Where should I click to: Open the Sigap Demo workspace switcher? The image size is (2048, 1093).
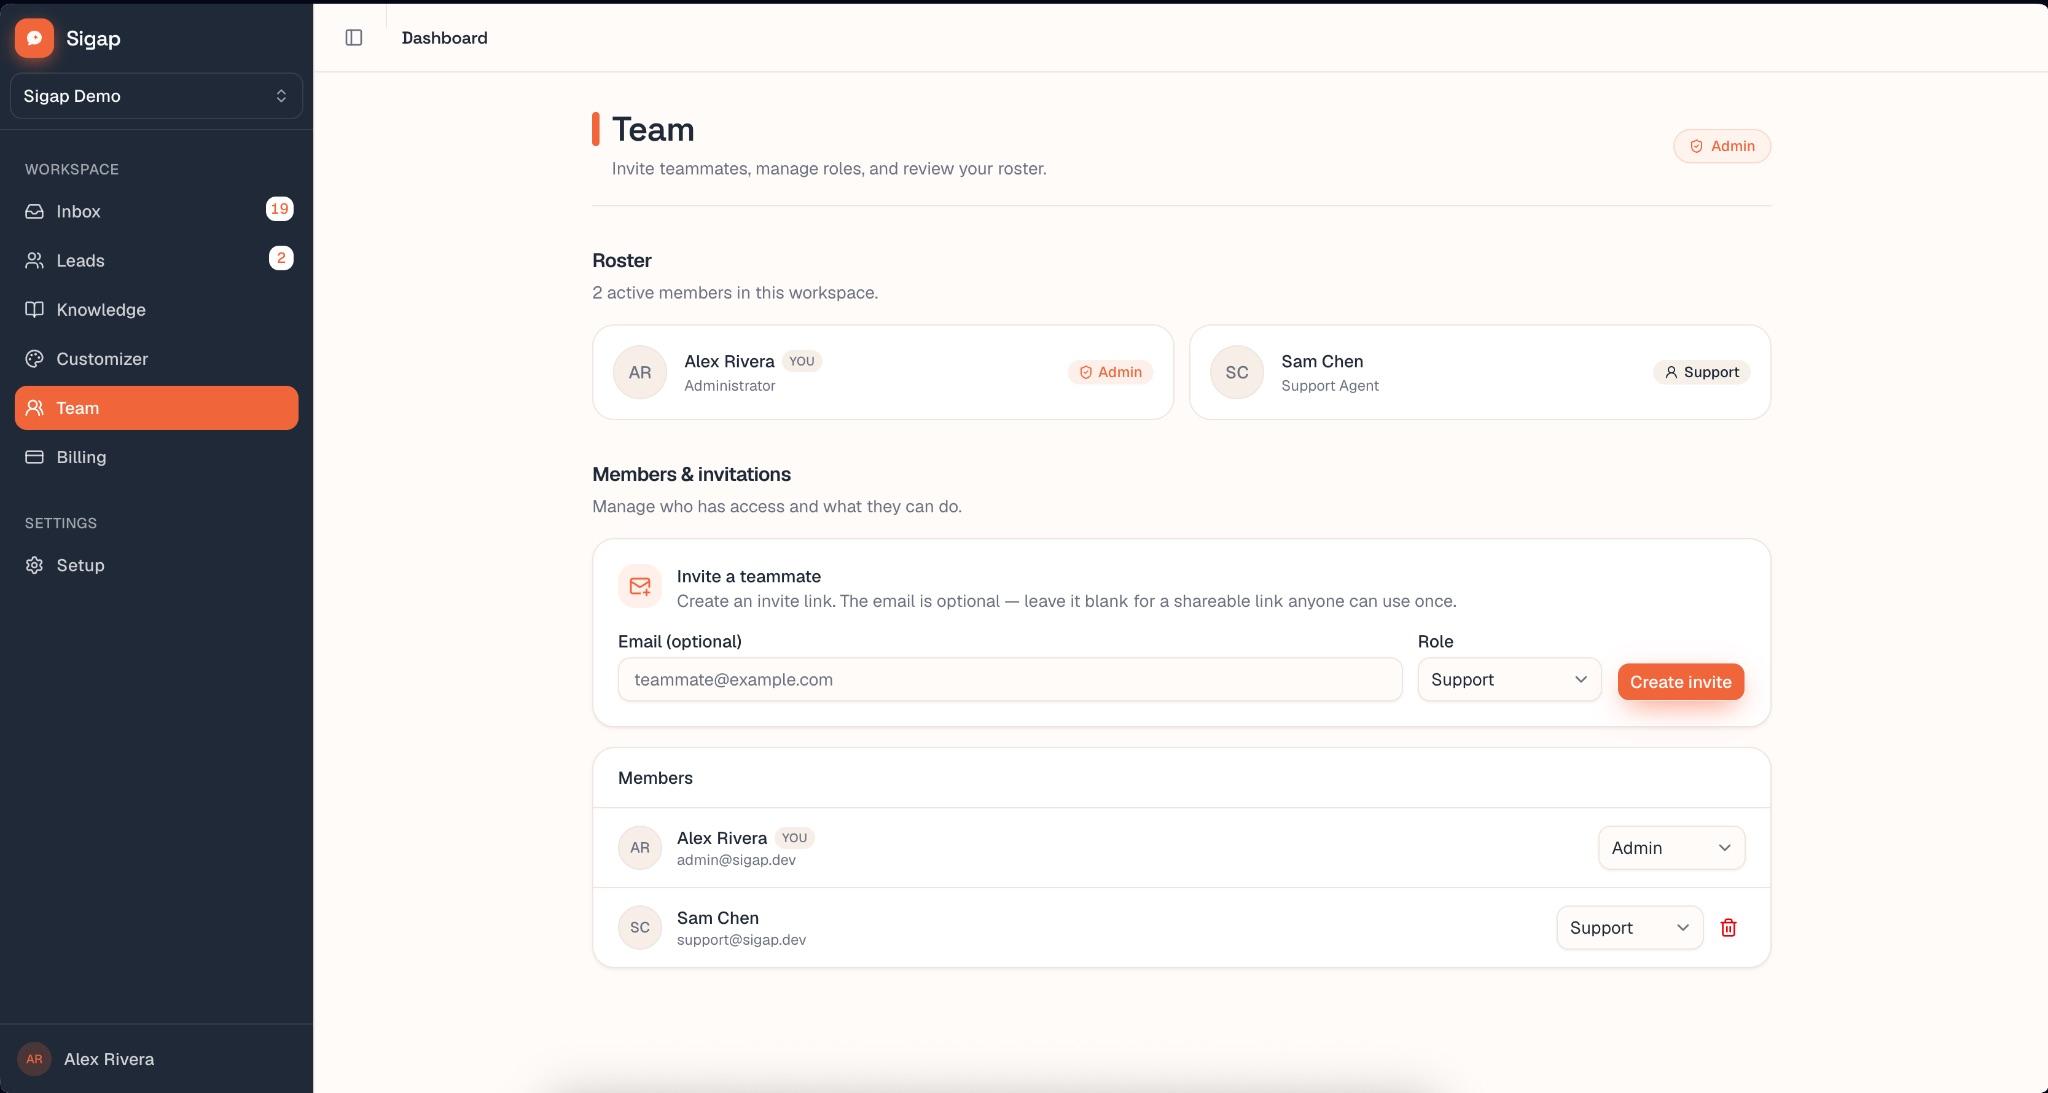[156, 96]
